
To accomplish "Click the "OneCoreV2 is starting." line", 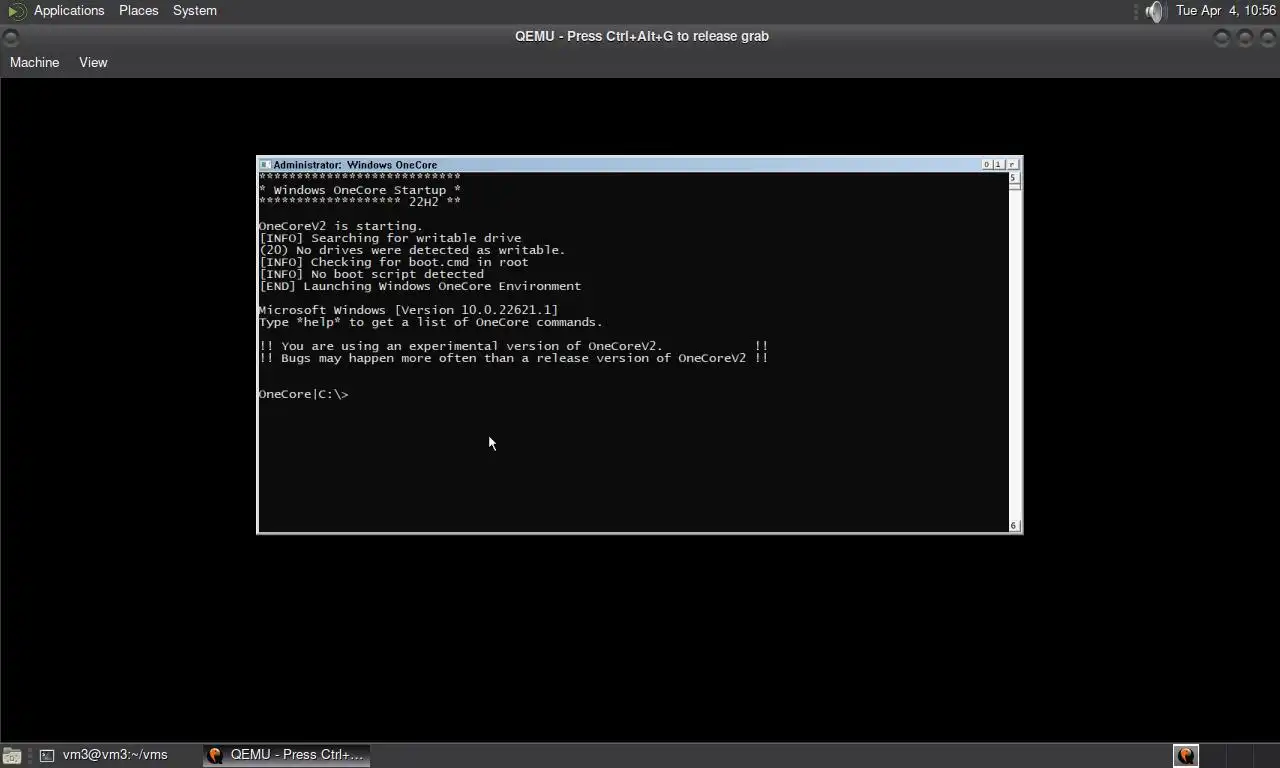I will tap(340, 226).
